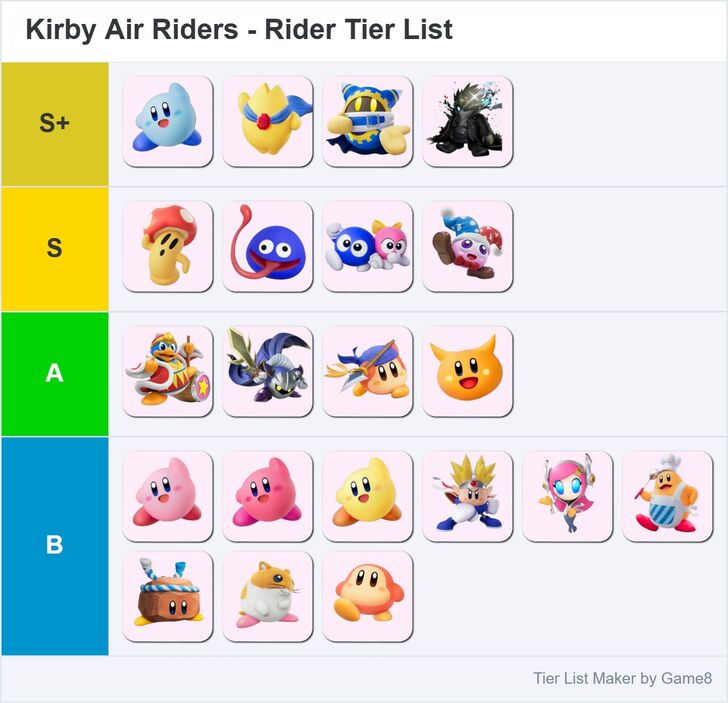The height and width of the screenshot is (703, 728).
Task: Select the Chef Kawasaki rider icon
Action: click(x=667, y=496)
